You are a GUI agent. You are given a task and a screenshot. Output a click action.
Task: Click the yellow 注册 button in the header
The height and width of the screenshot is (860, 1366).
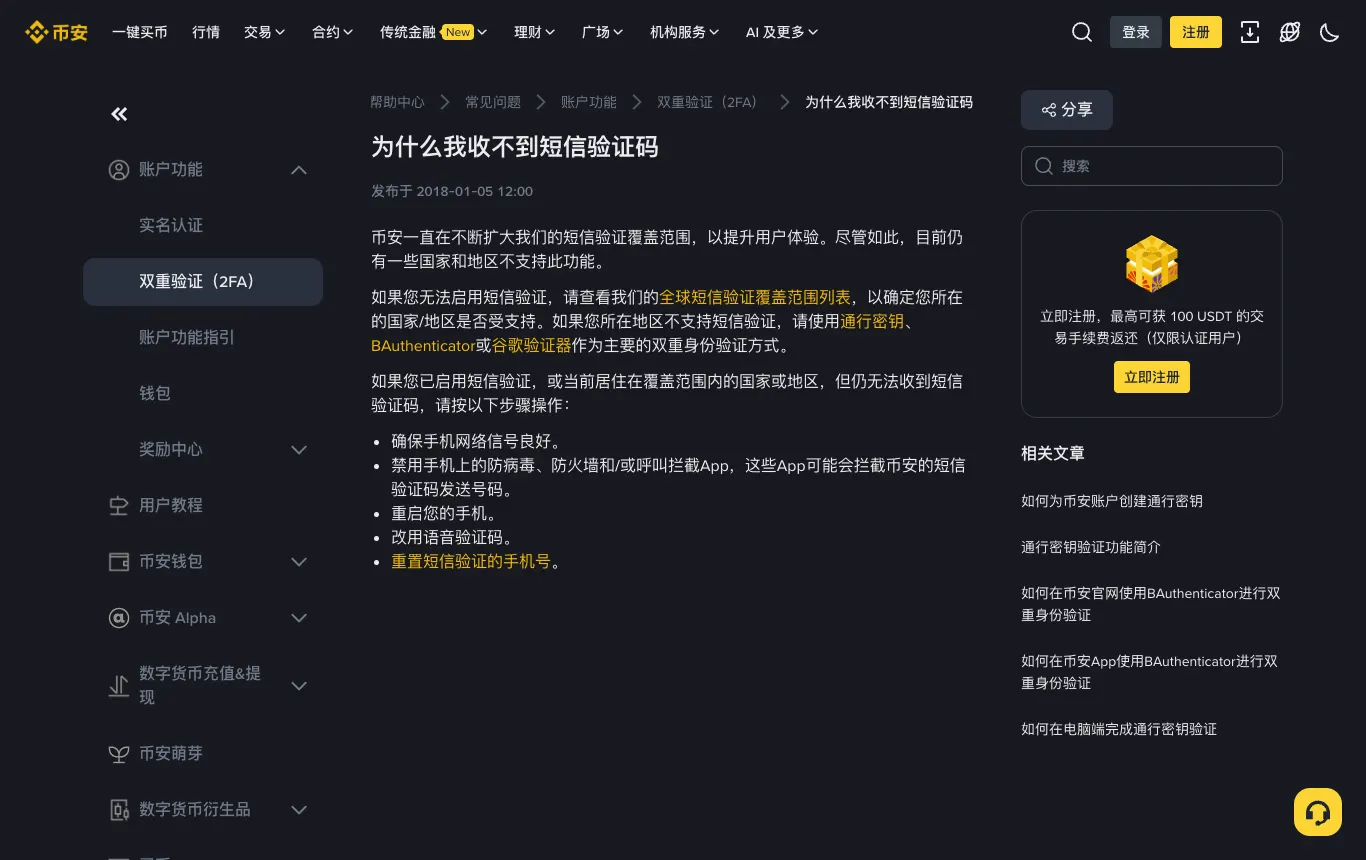coord(1196,32)
